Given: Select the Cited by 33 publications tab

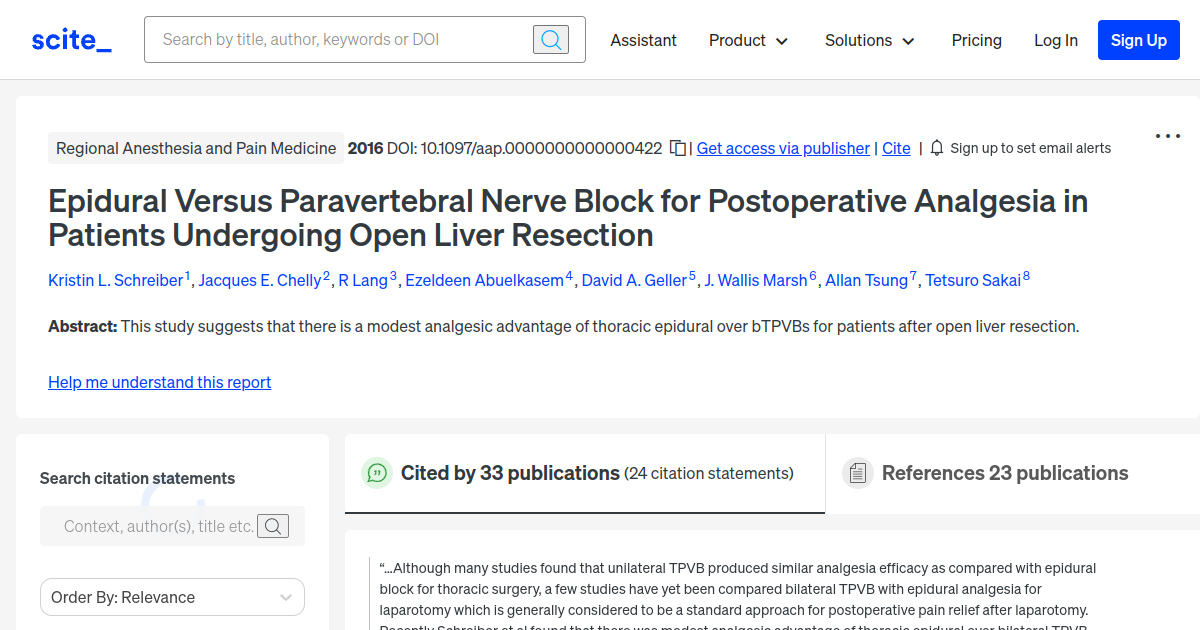Looking at the screenshot, I should pyautogui.click(x=511, y=472).
